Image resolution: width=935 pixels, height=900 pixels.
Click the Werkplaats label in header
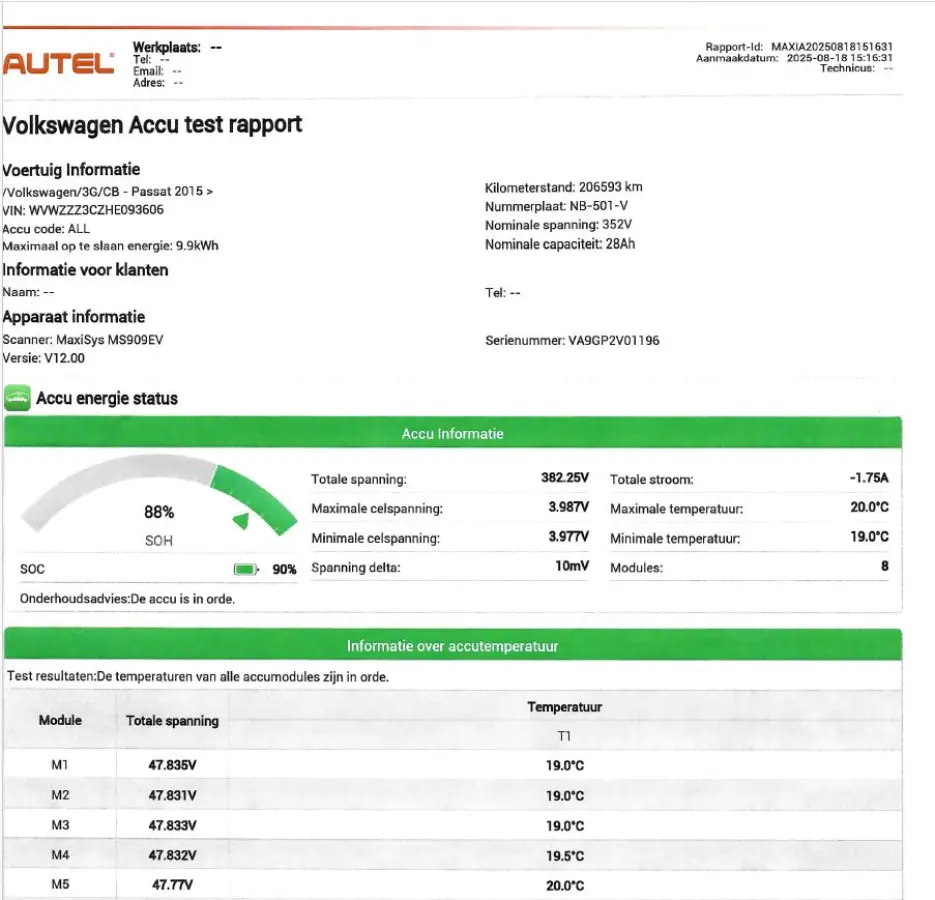click(x=166, y=47)
